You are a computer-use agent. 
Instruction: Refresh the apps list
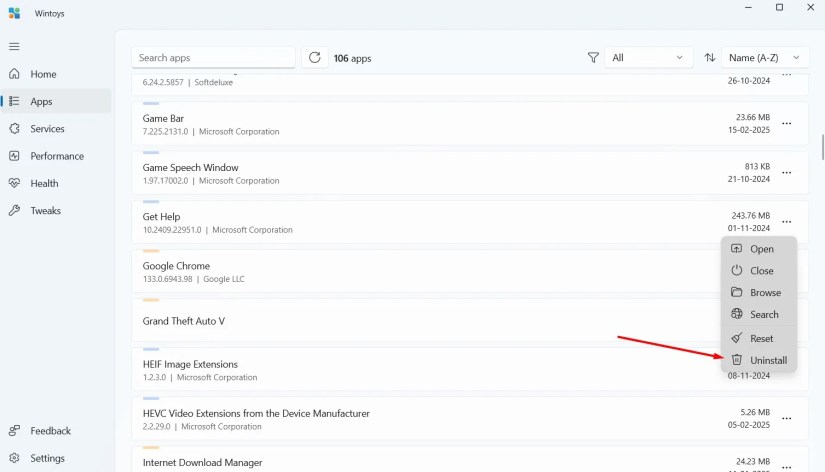click(x=315, y=58)
